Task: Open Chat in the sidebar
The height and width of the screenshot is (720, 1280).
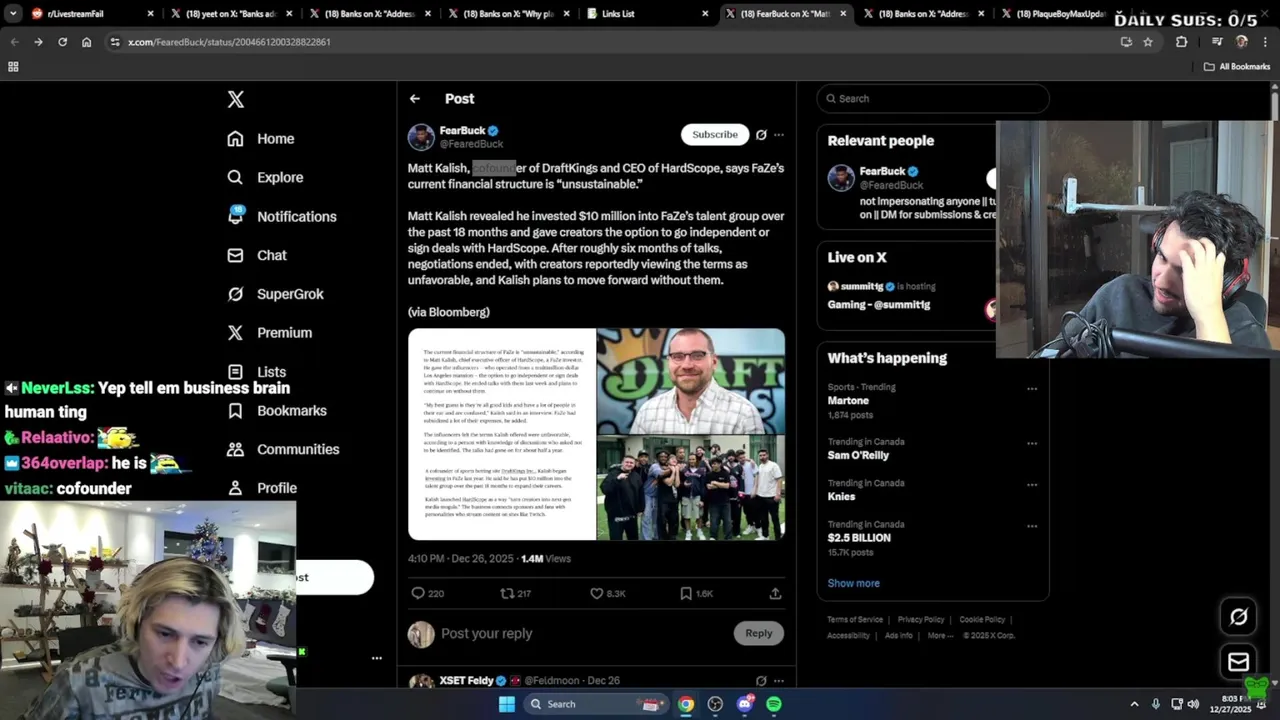Action: point(257,255)
